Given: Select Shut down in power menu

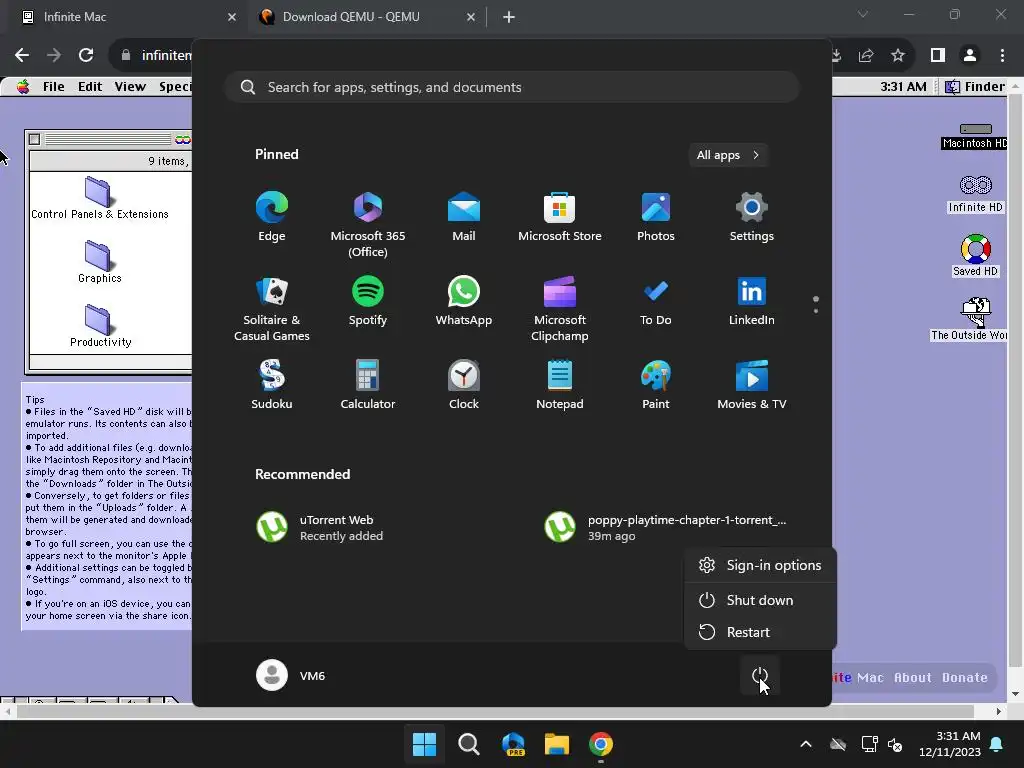Looking at the screenshot, I should click(x=760, y=600).
